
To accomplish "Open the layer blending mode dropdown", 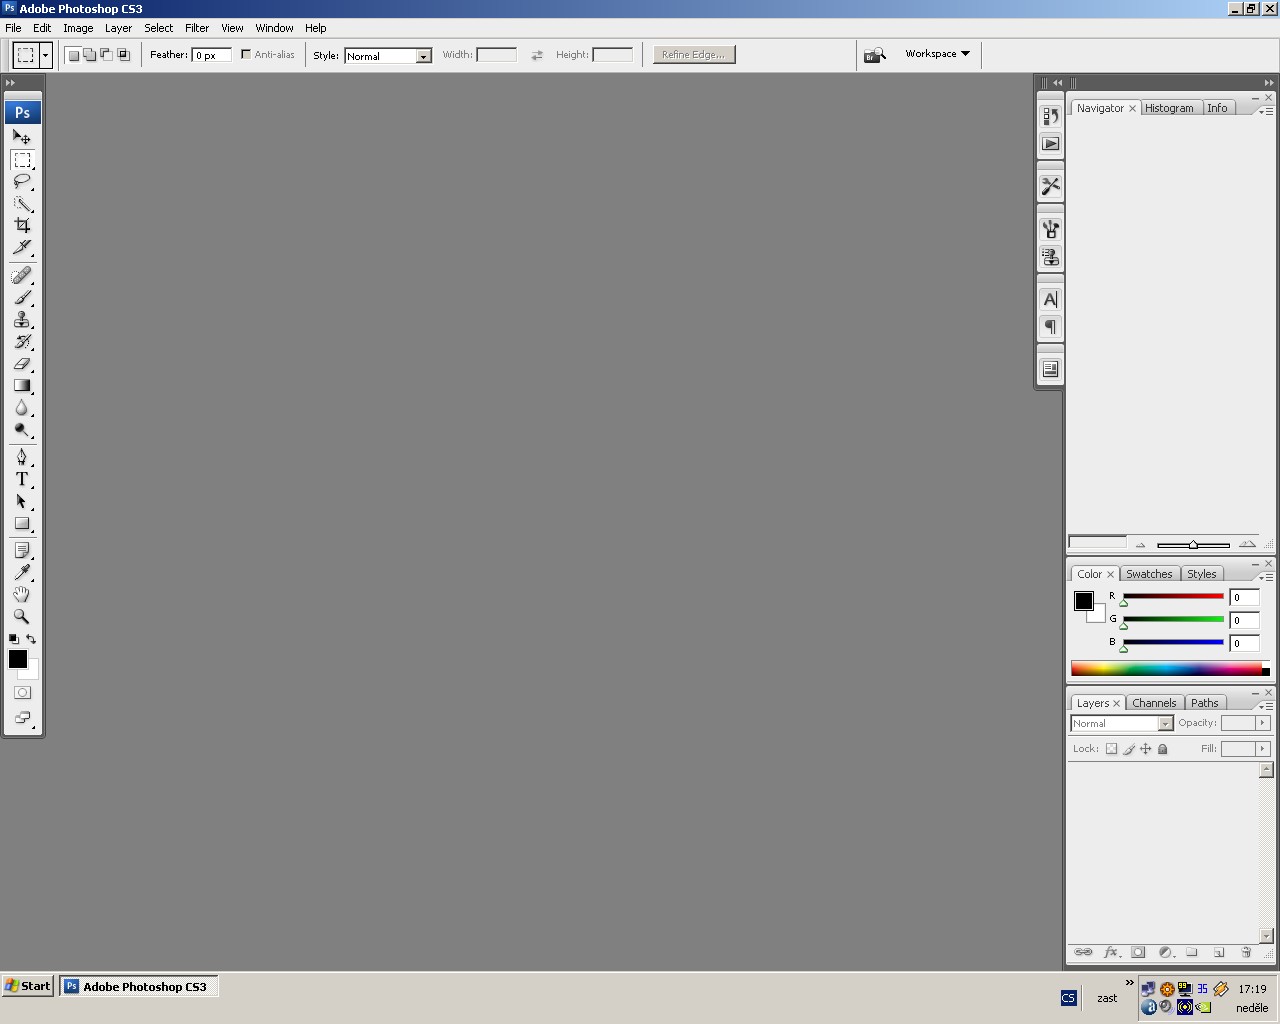I will [1121, 723].
